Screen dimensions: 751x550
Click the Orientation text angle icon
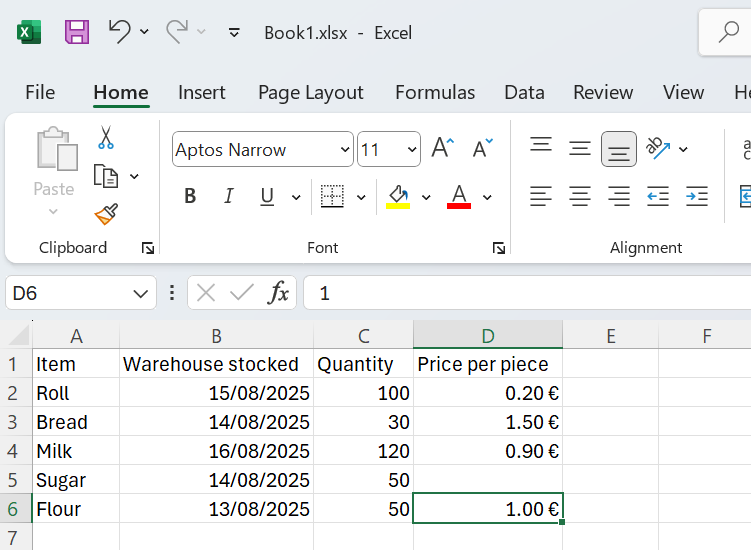(x=658, y=148)
